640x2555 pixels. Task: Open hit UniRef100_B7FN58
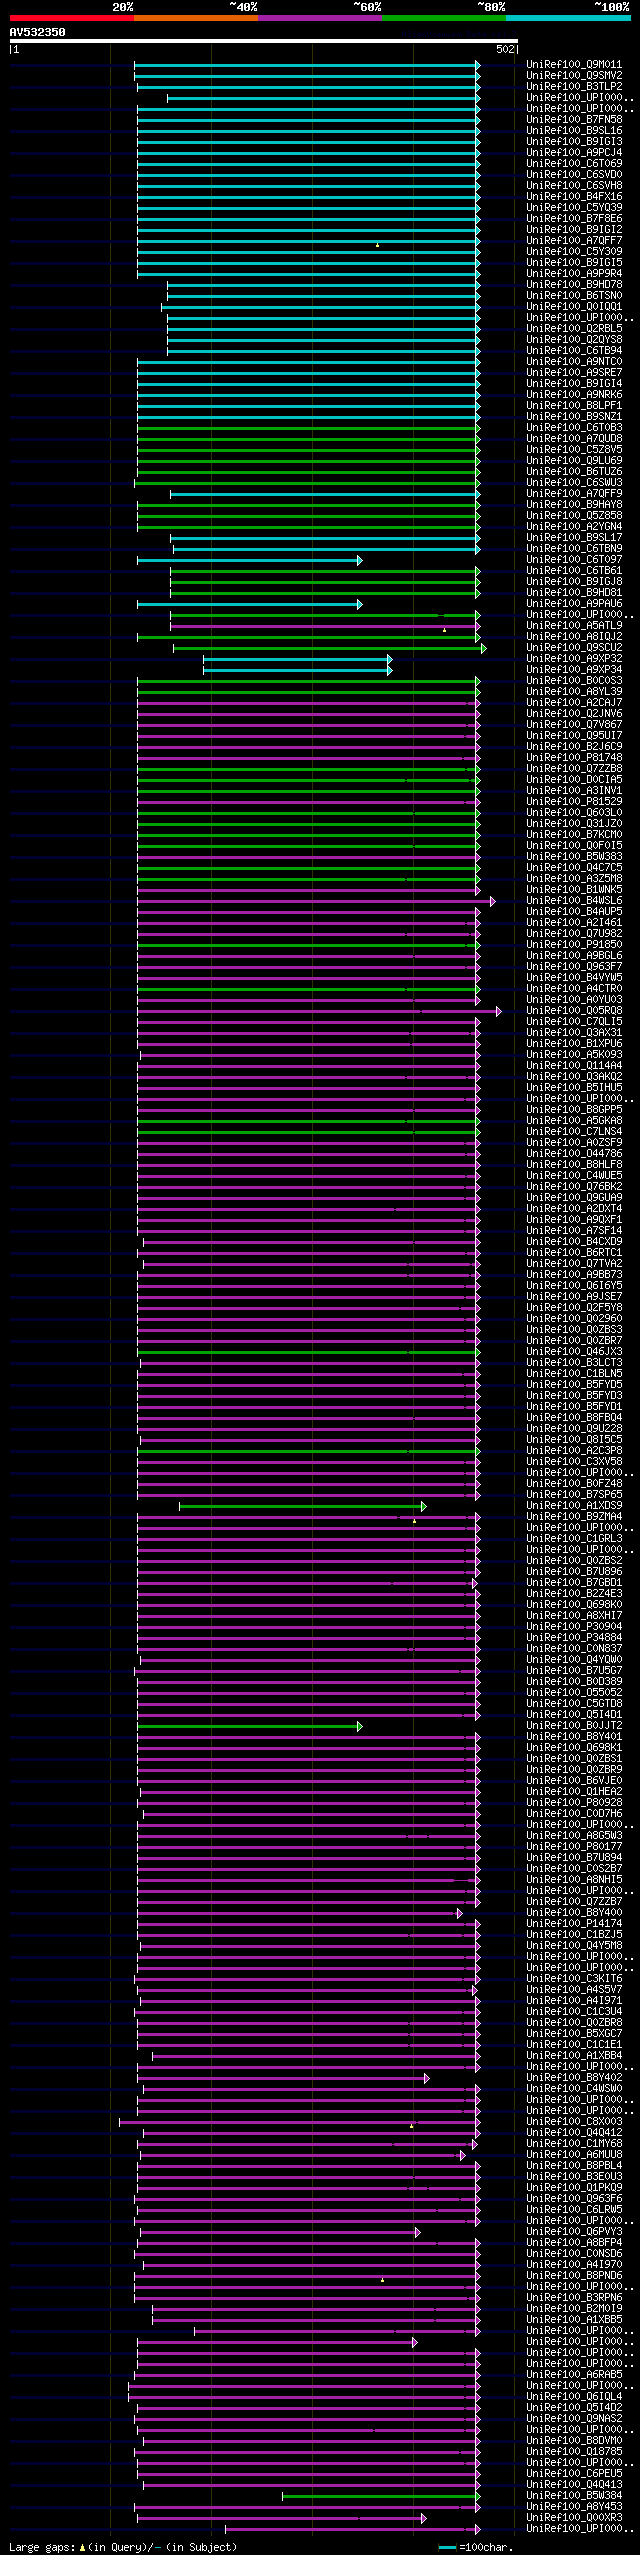click(x=574, y=120)
